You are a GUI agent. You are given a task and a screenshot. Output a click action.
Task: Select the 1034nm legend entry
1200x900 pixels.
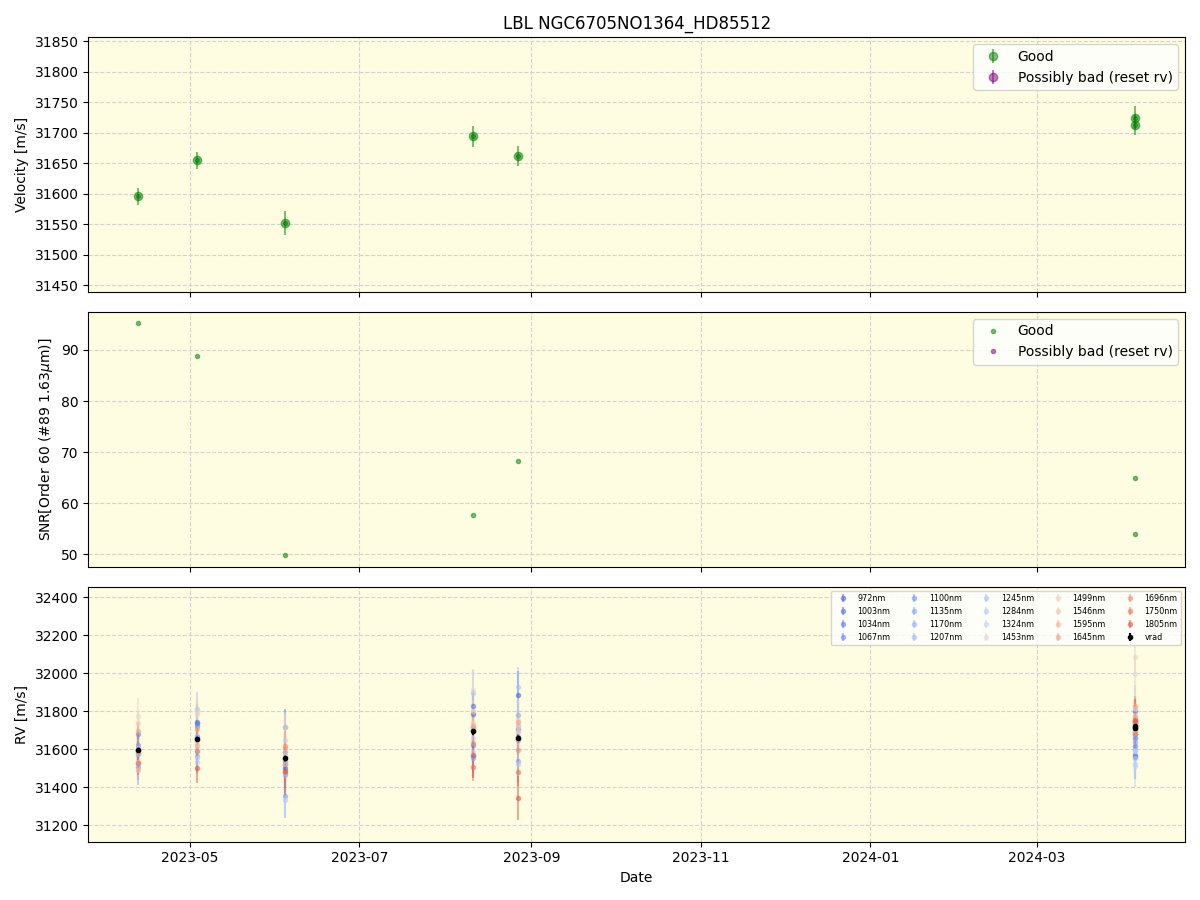click(x=864, y=624)
